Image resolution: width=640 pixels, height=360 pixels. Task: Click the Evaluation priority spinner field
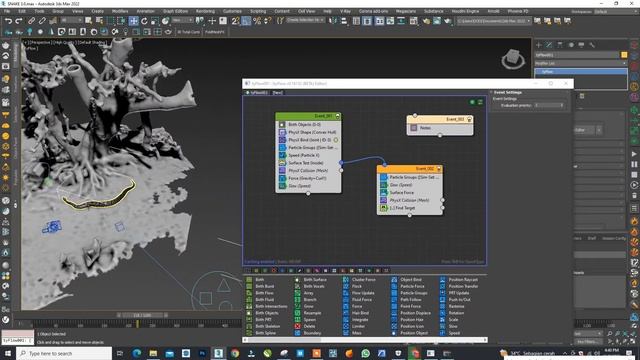[x=549, y=105]
